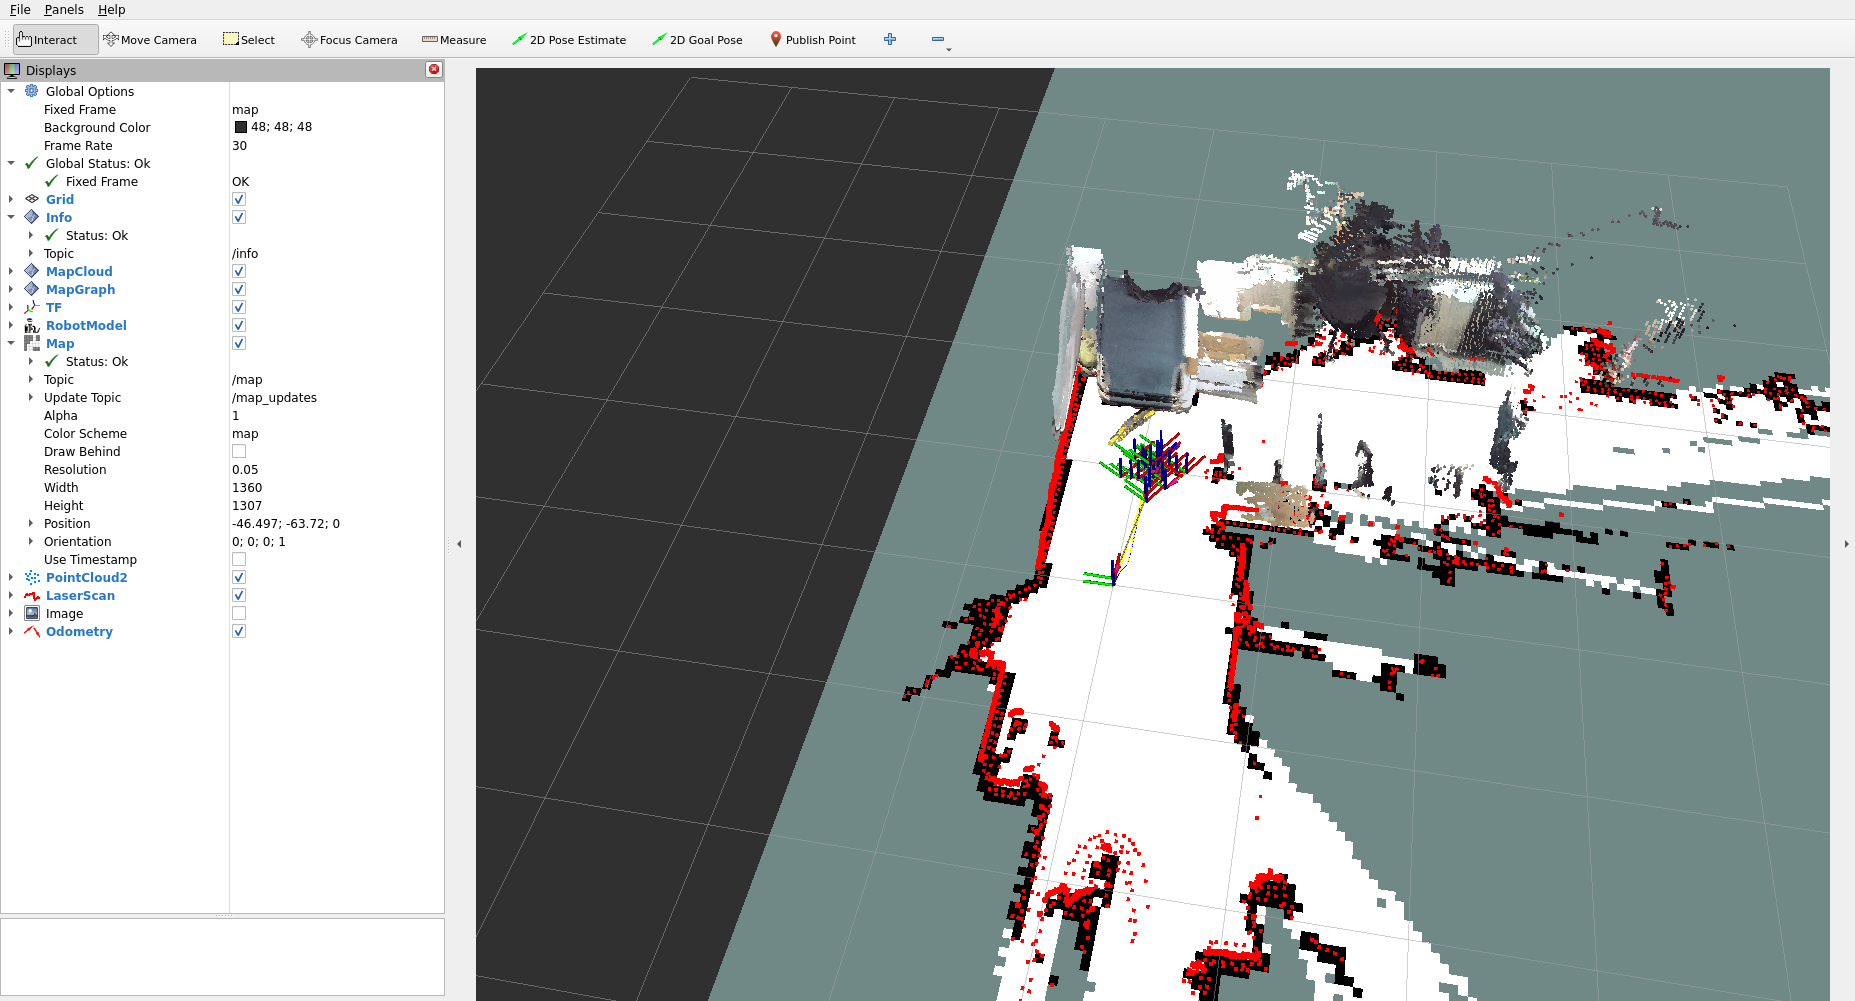The image size is (1855, 1001).
Task: Collapse the Global Options section
Action: [x=11, y=91]
